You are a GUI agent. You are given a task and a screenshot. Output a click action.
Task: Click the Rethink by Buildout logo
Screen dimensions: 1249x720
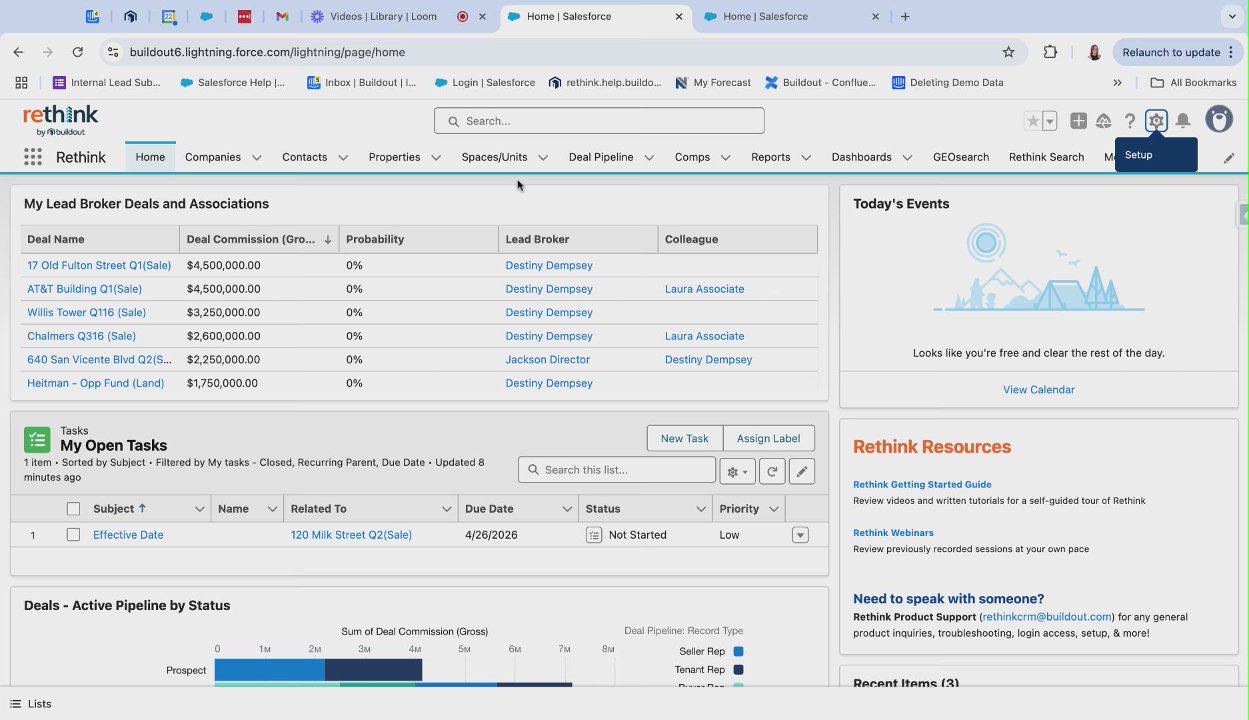tap(61, 120)
